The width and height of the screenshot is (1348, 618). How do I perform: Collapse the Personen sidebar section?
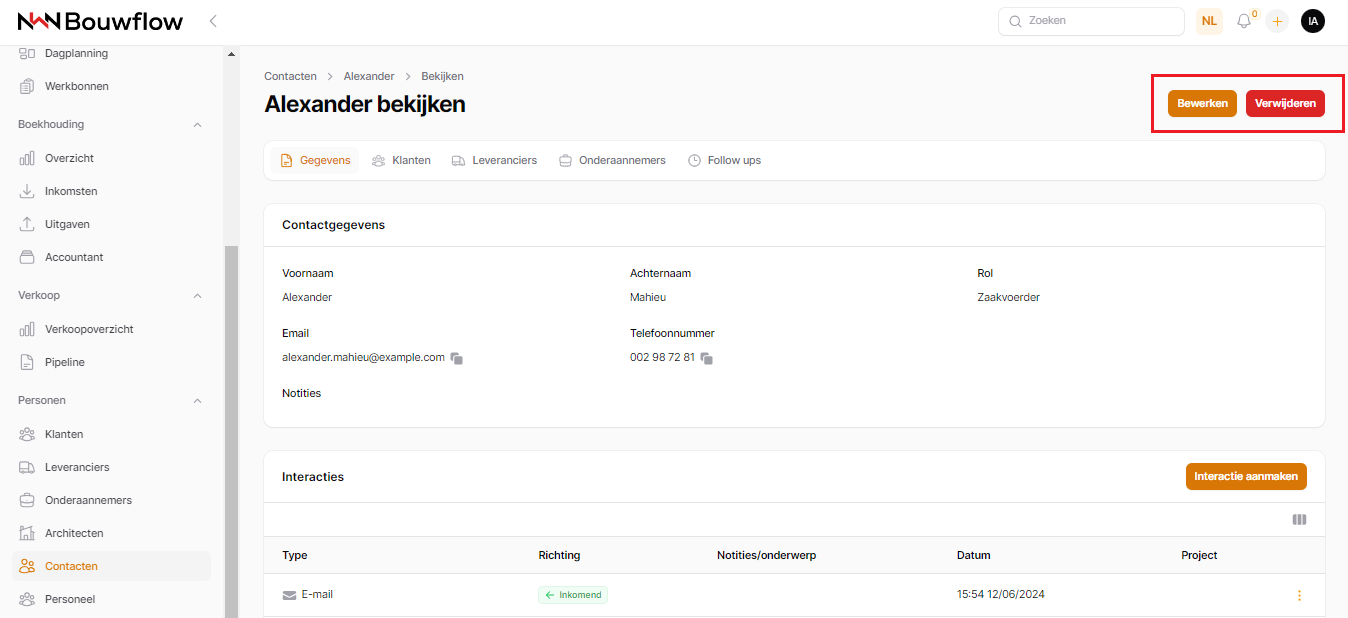pos(197,401)
